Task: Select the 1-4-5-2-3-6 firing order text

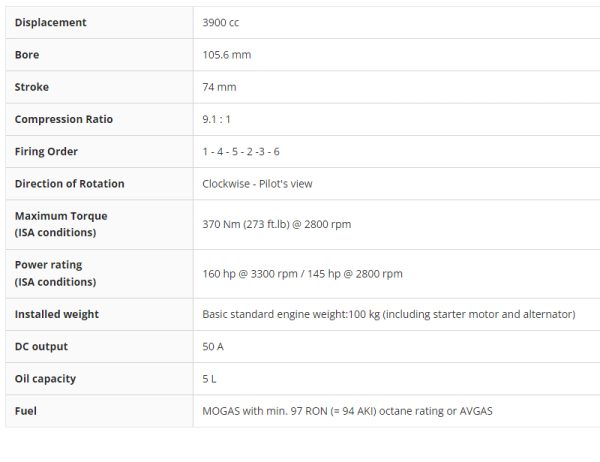Action: 241,152
